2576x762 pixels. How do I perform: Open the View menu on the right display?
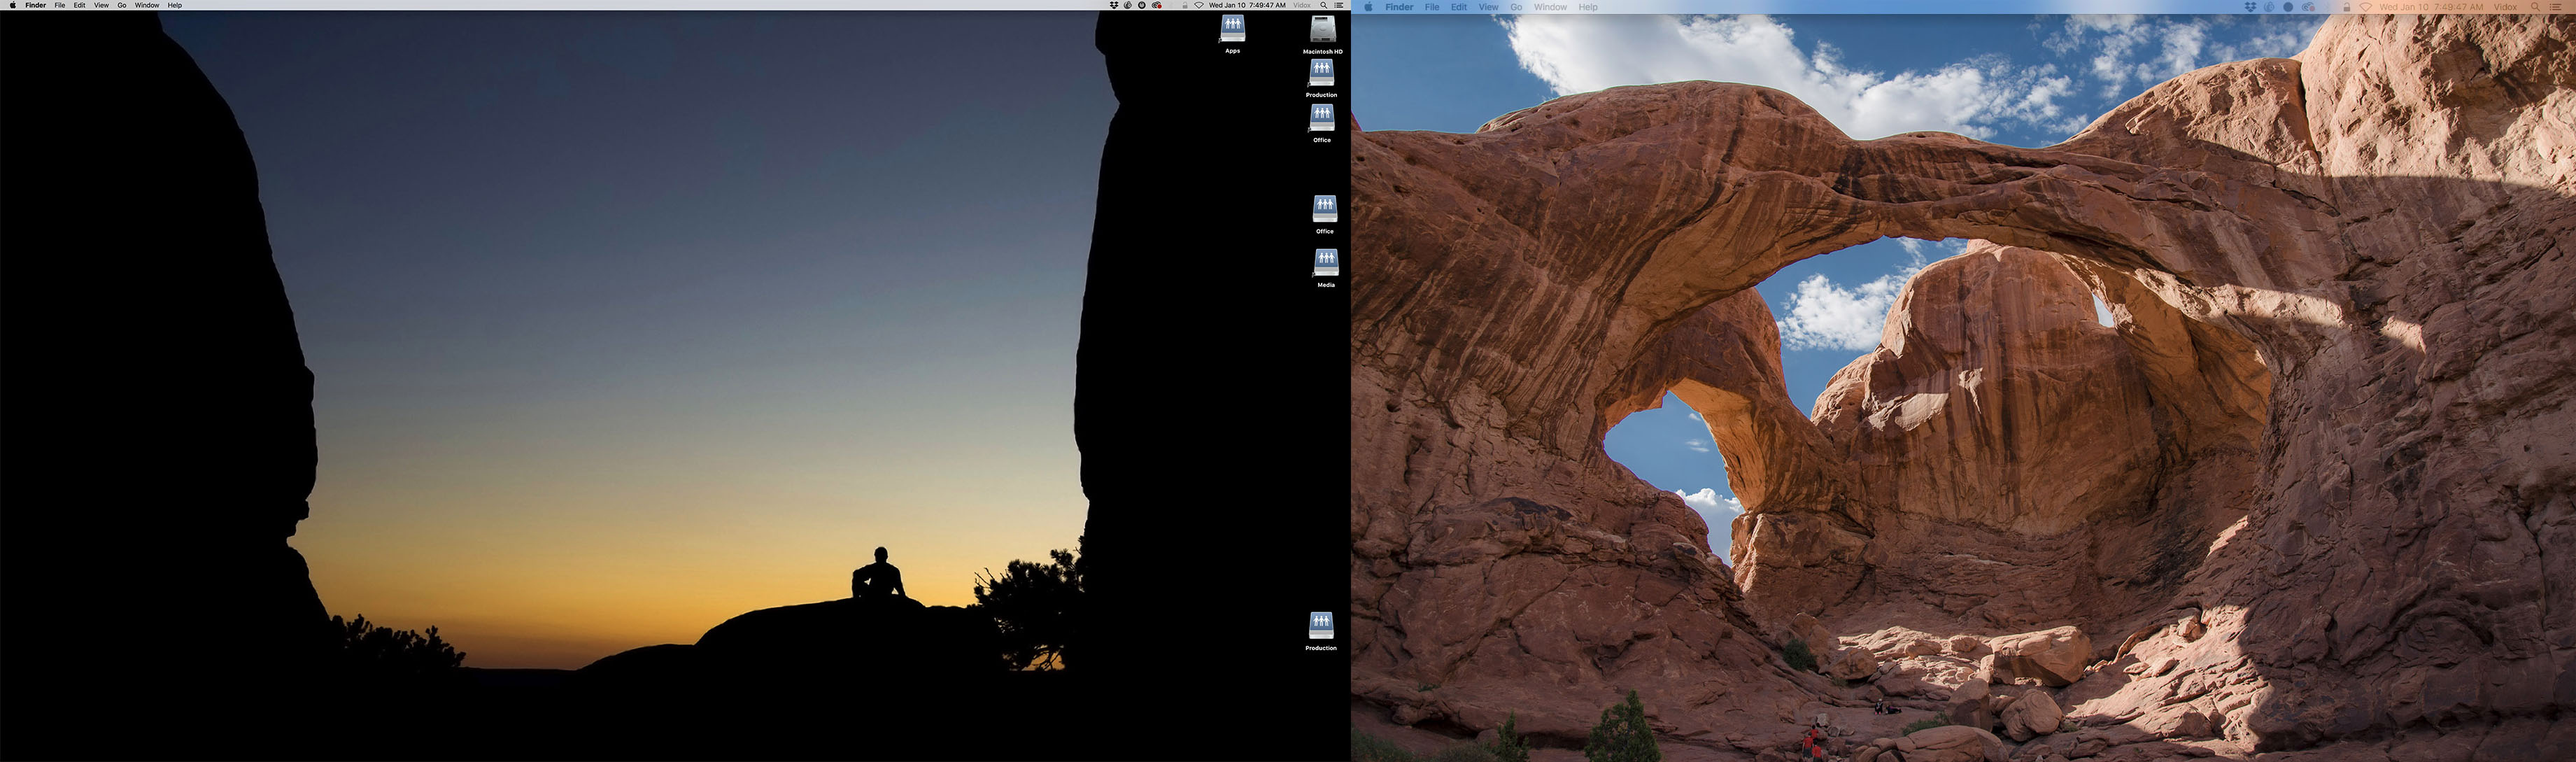[x=1488, y=7]
